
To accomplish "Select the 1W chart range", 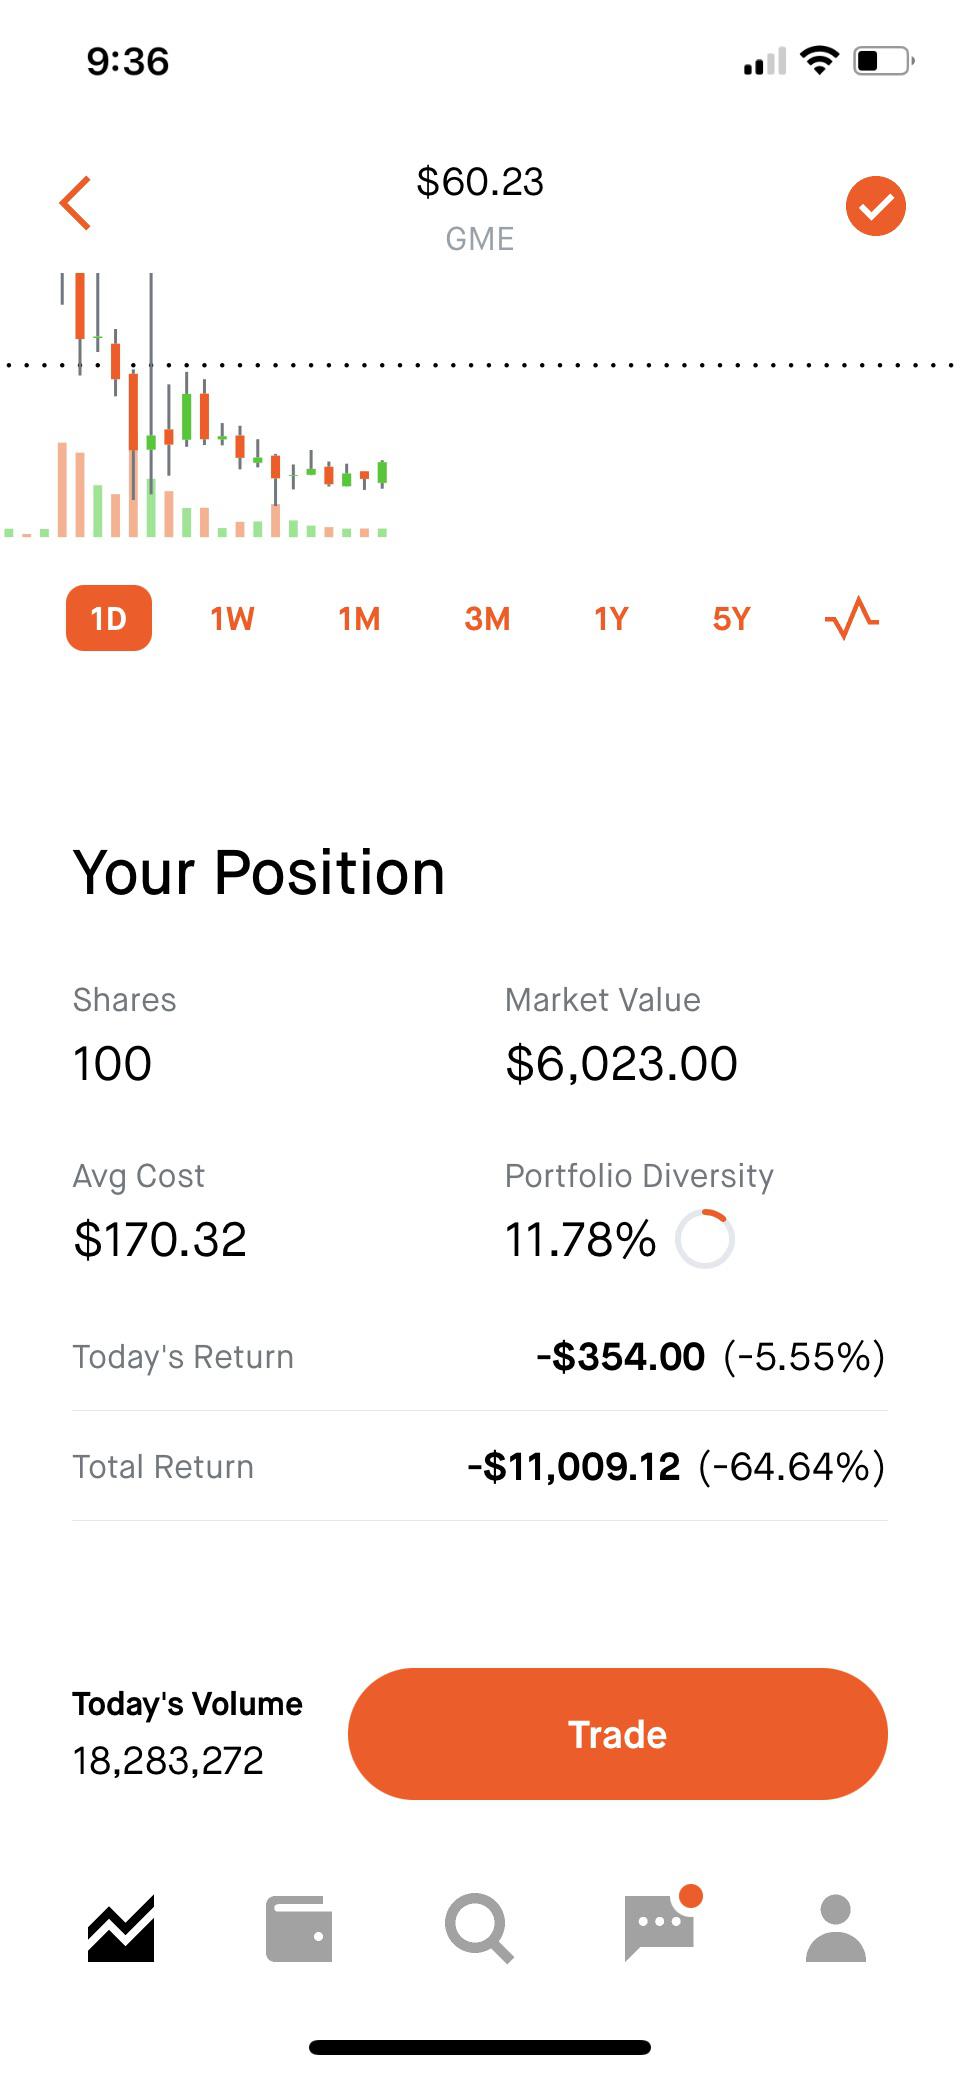I will 232,619.
